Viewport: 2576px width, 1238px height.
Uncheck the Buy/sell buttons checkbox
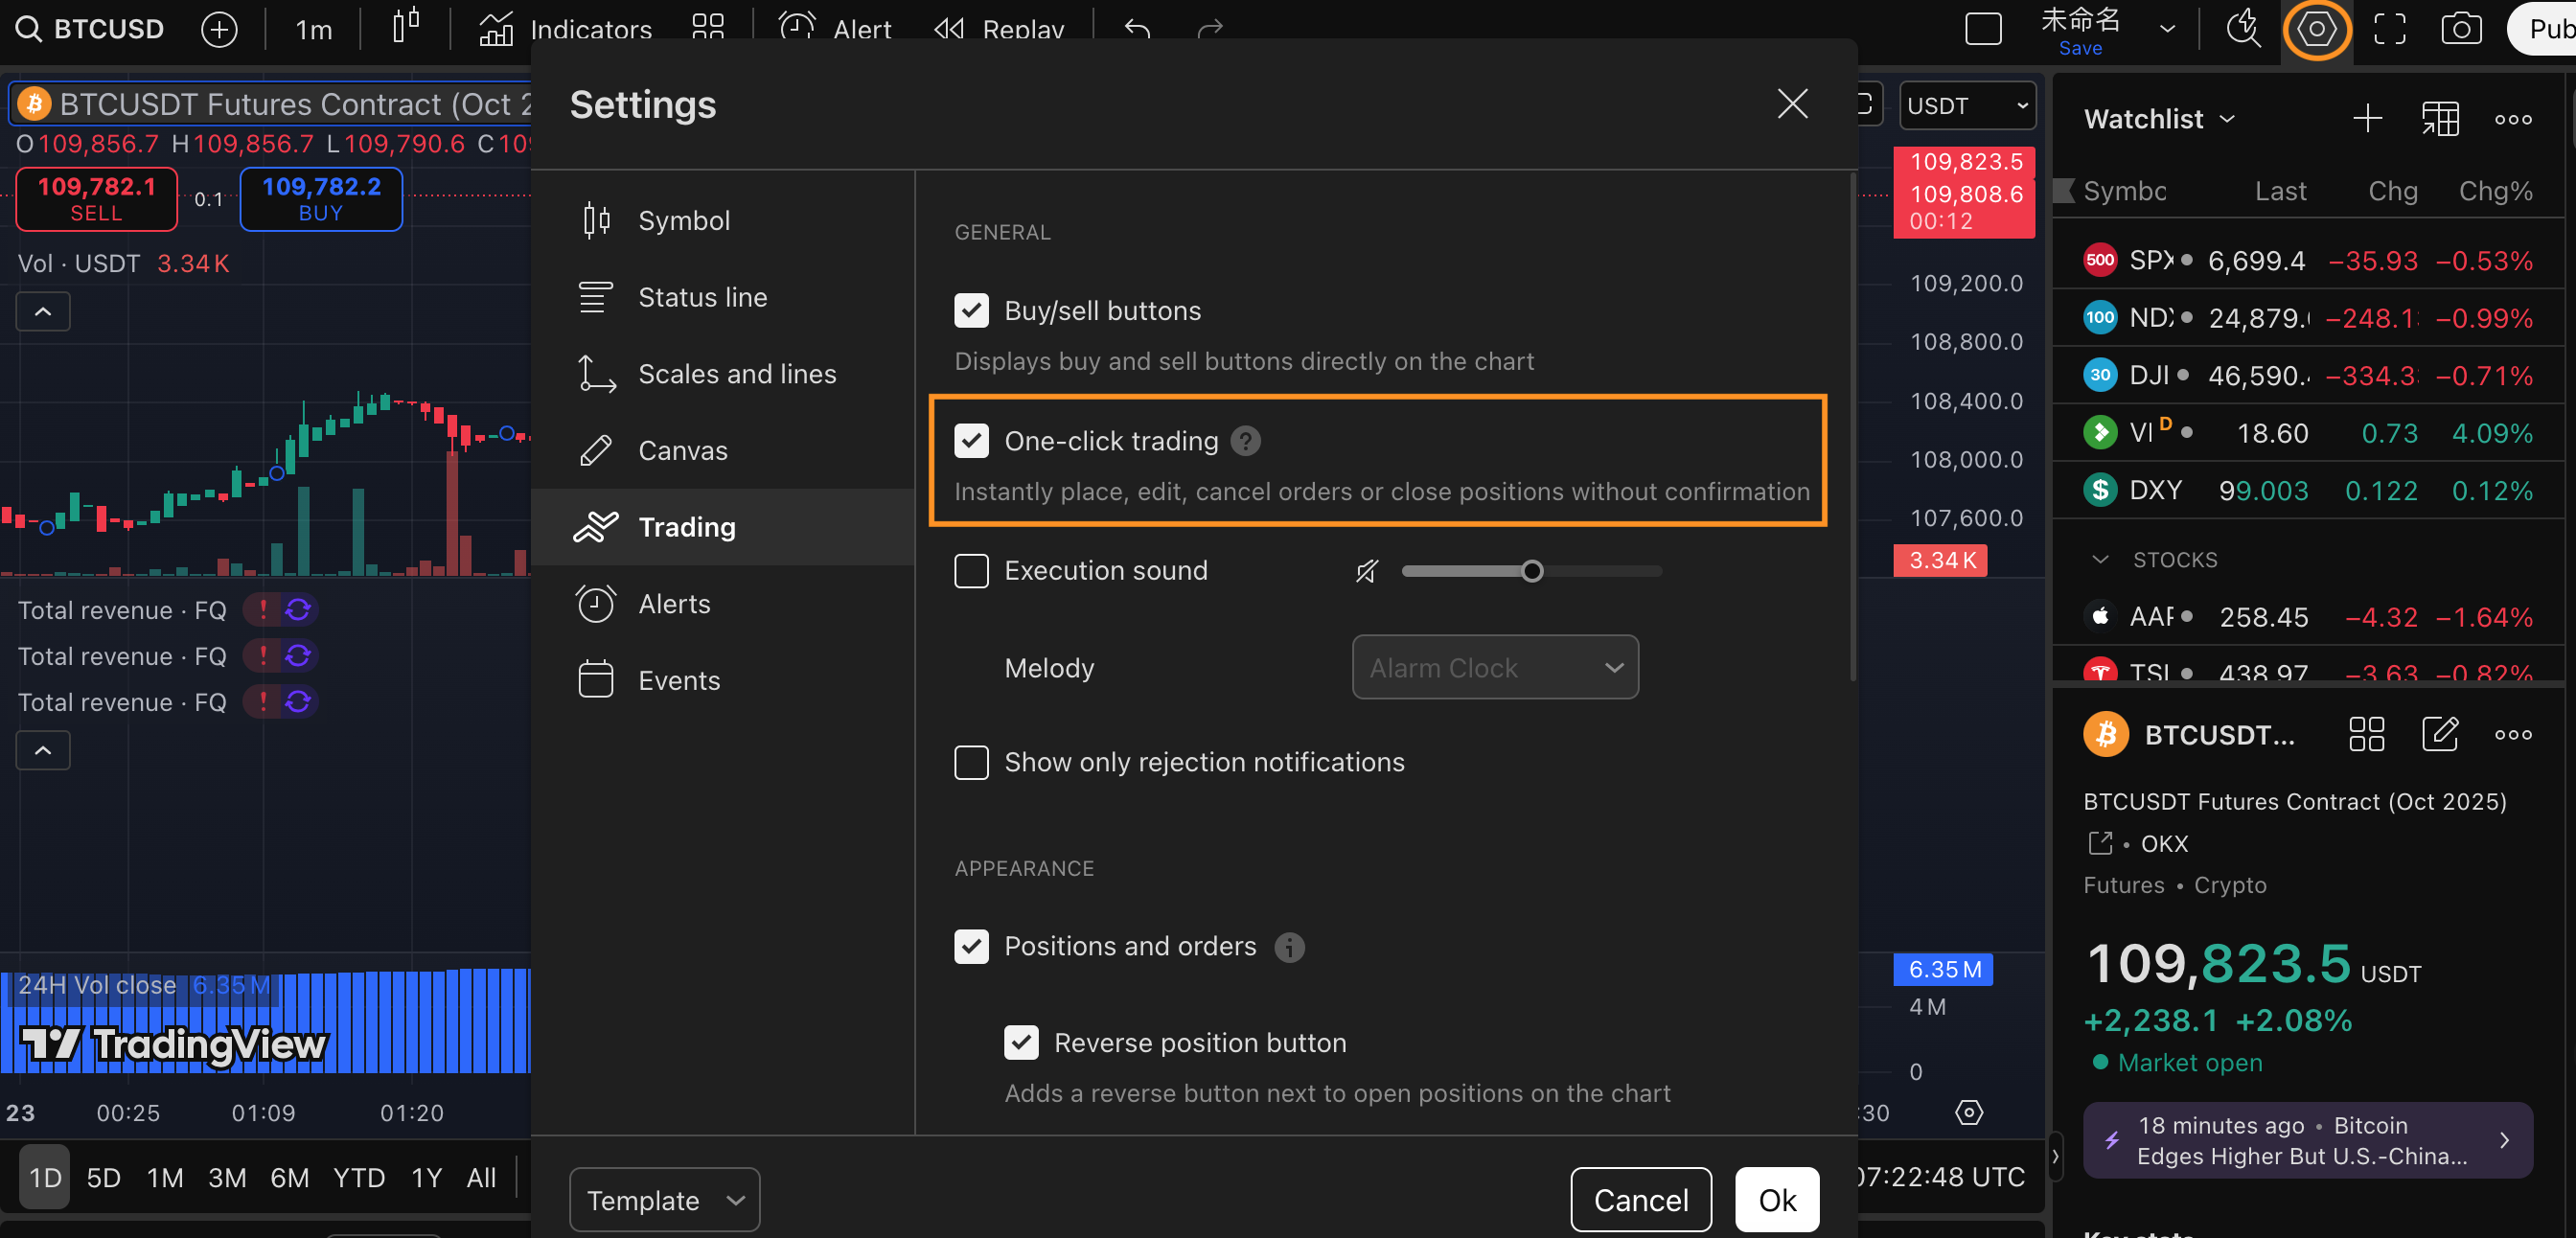[971, 311]
